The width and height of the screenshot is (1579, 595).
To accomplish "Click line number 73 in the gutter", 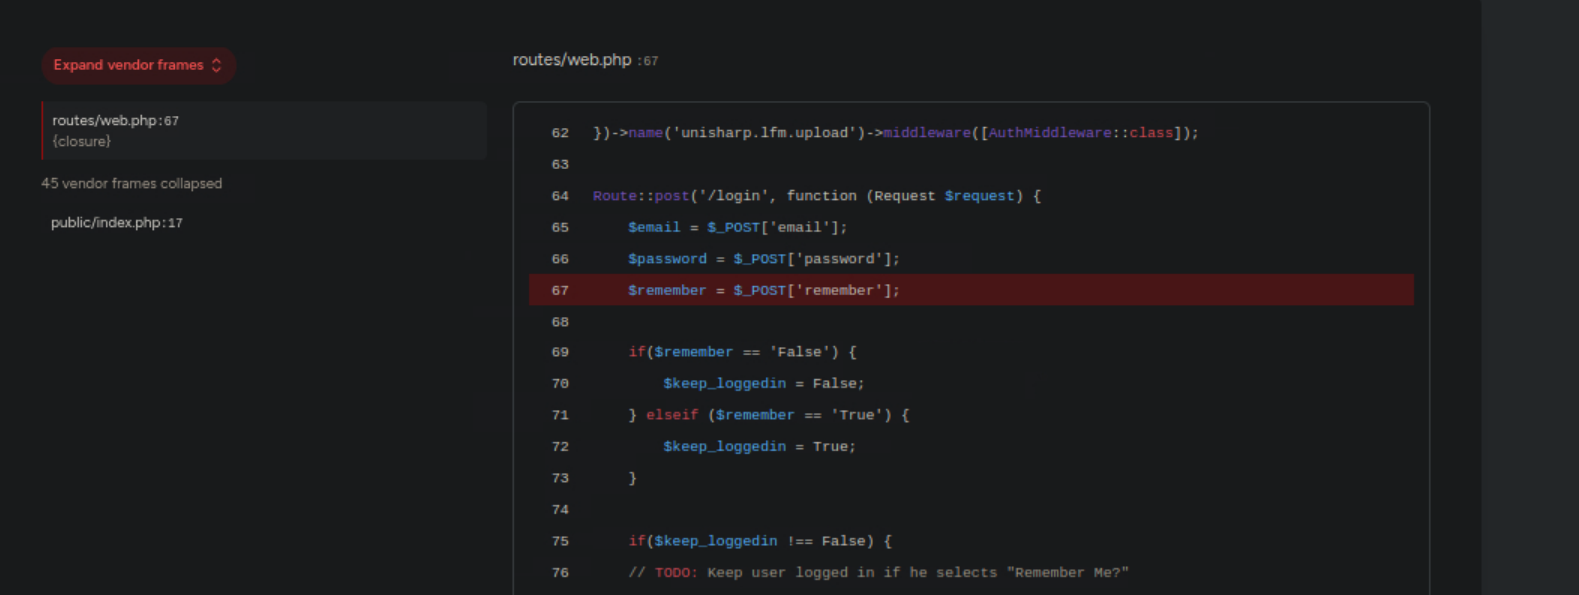I will 560,478.
